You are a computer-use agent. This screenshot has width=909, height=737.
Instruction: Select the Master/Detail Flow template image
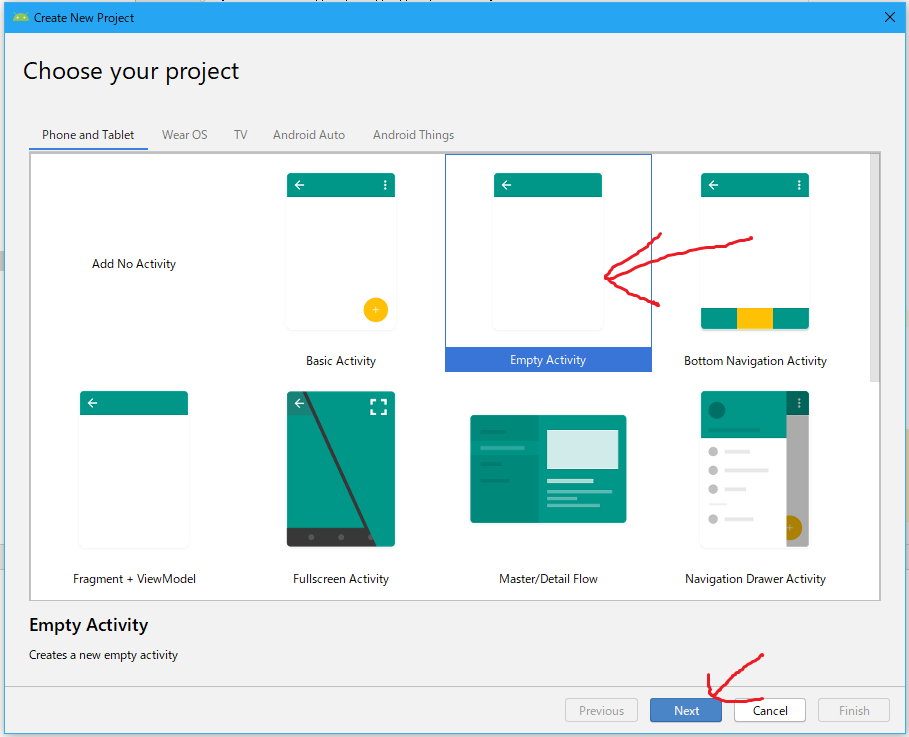(548, 469)
